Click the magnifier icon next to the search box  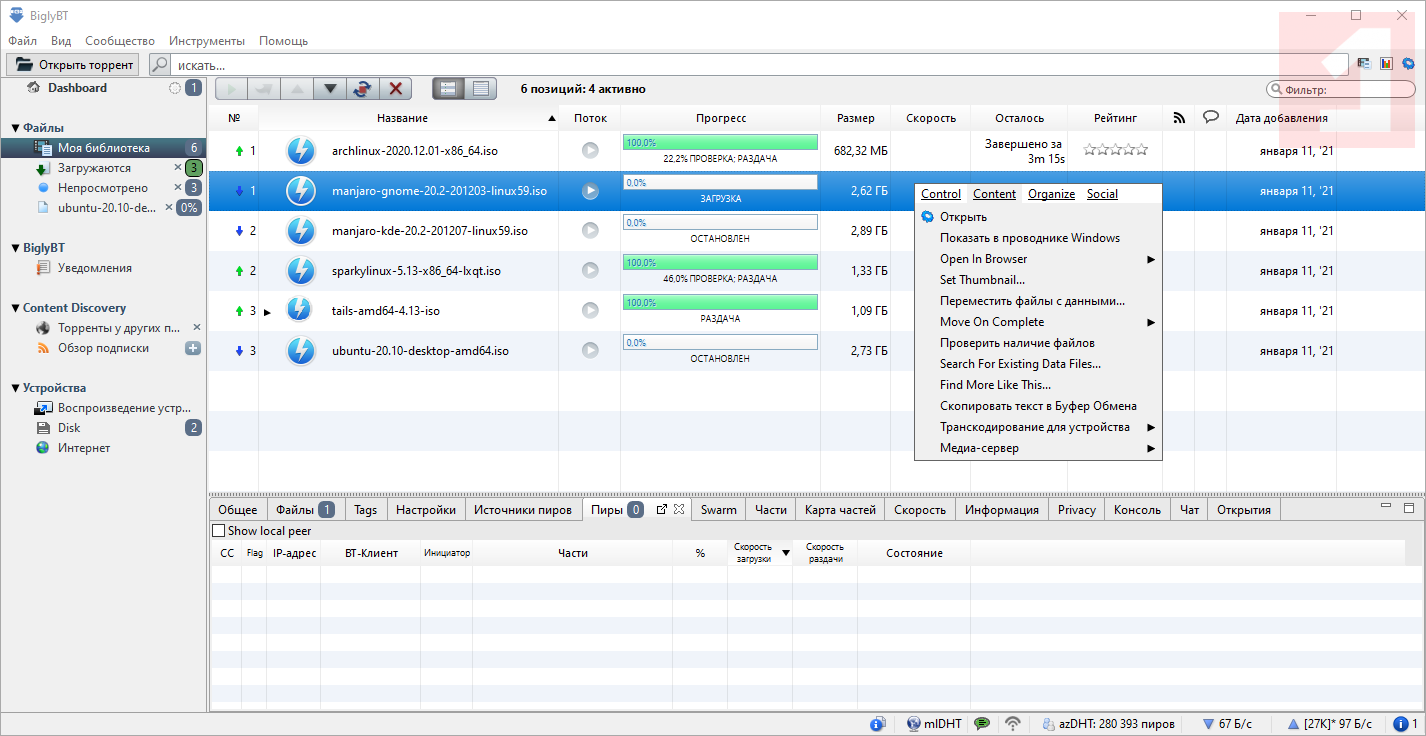pyautogui.click(x=160, y=65)
